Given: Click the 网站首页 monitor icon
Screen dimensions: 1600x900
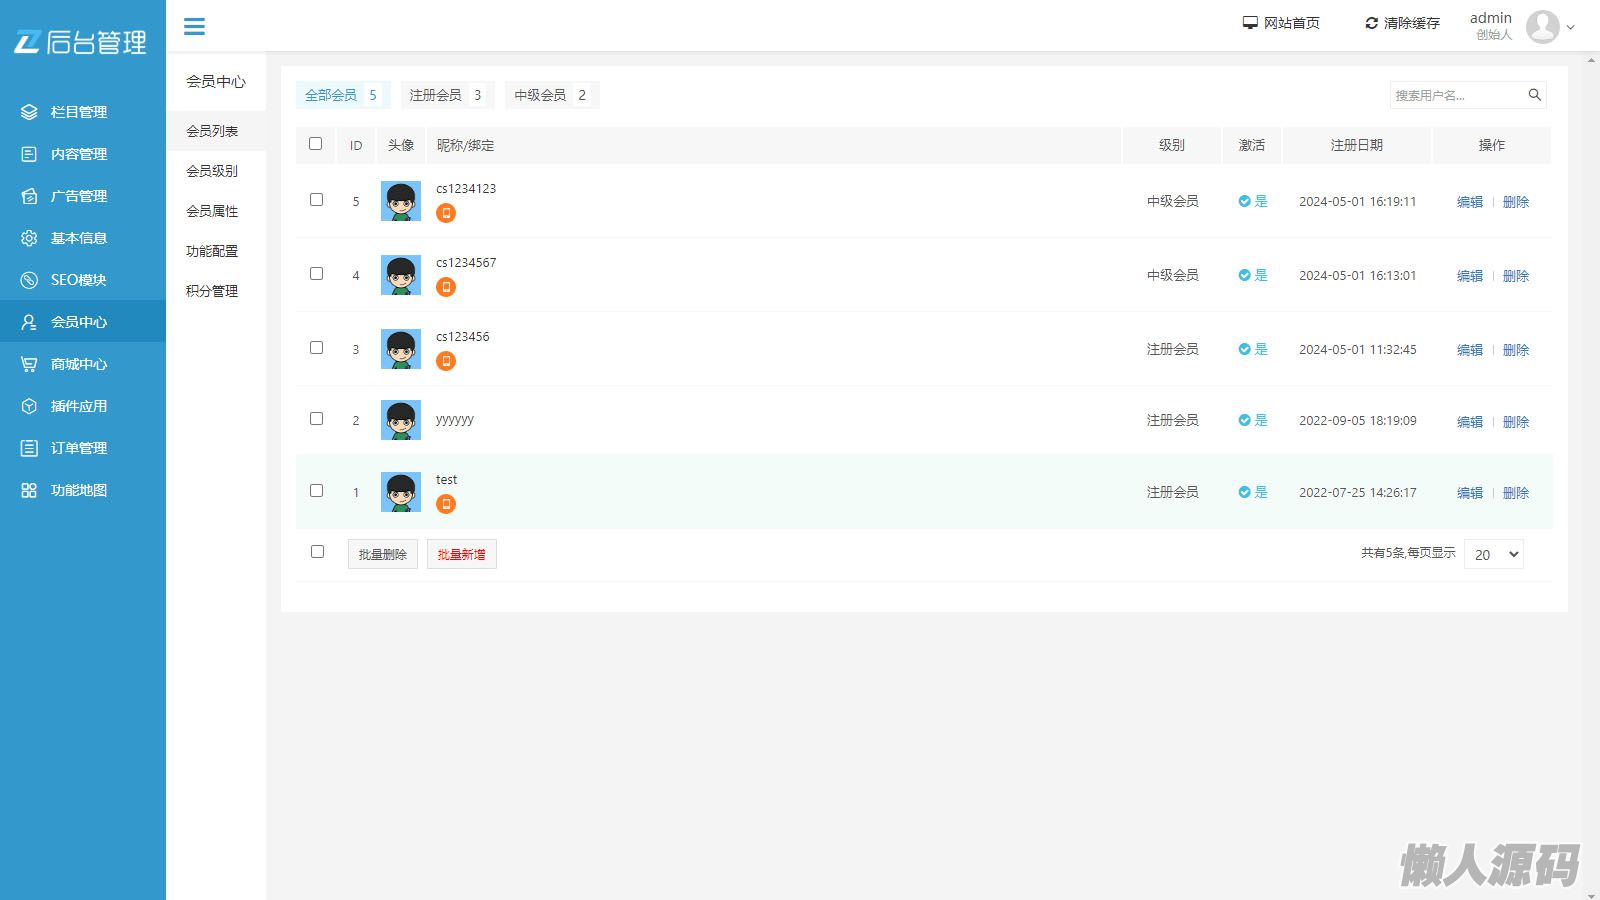Looking at the screenshot, I should [1250, 23].
